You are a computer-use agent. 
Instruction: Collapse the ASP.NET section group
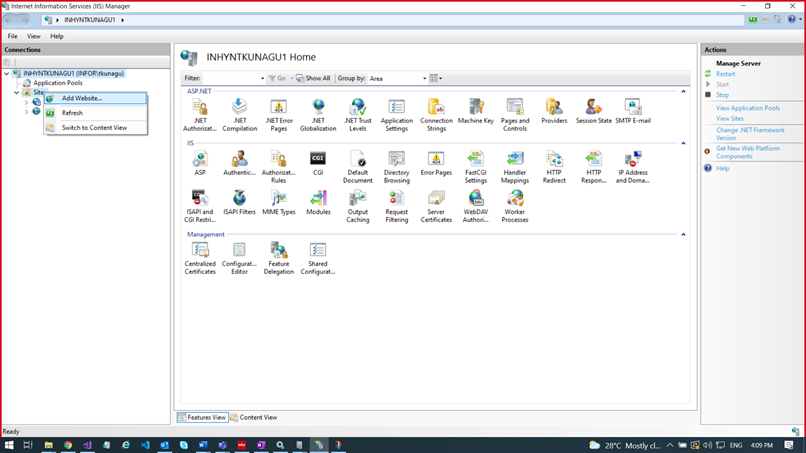[x=683, y=92]
